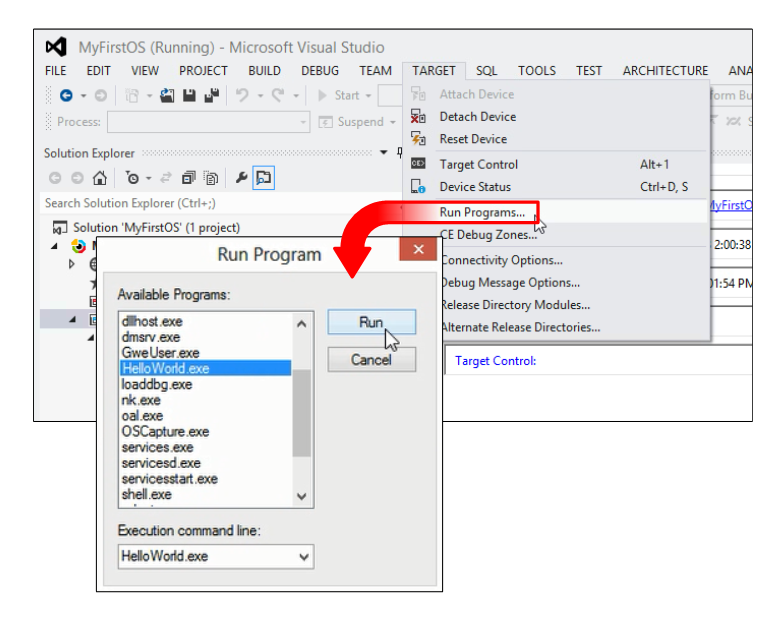Select Solution 'MyFirstOS' tree node
The width and height of the screenshot is (759, 625).
click(x=156, y=228)
